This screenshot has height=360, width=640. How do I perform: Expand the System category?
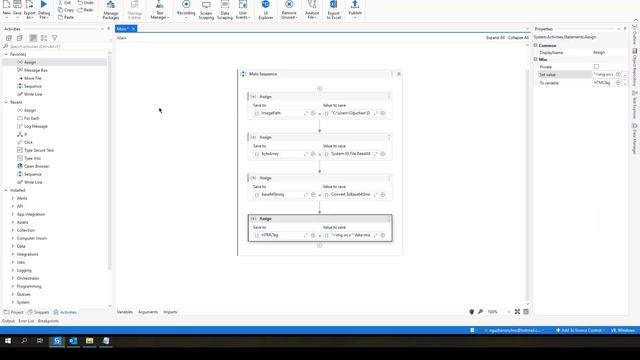[13, 302]
